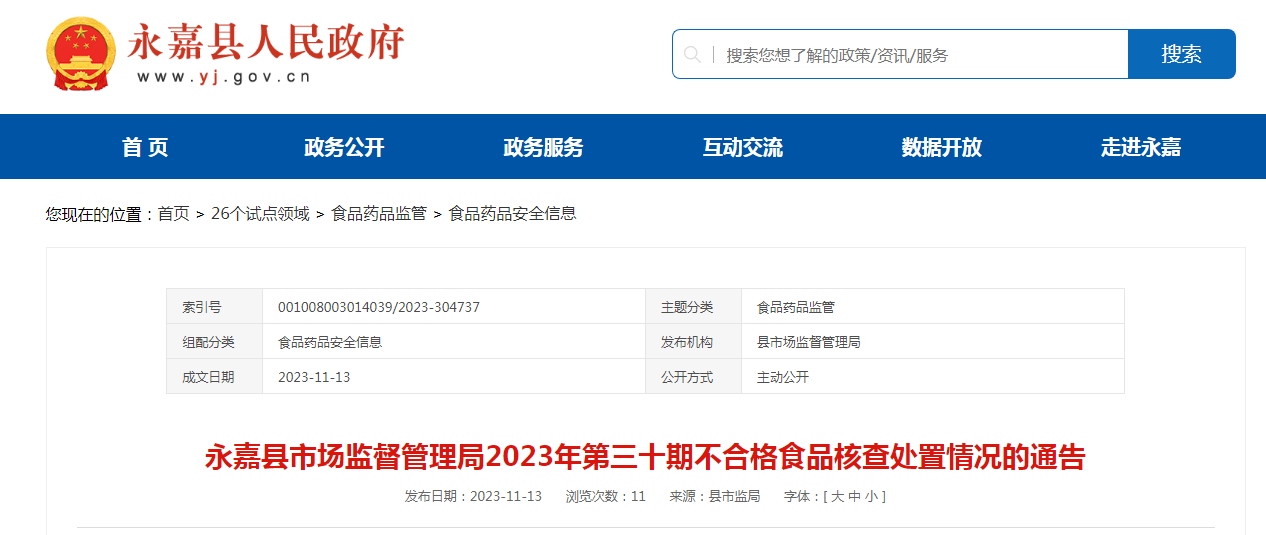The height and width of the screenshot is (535, 1266).
Task: Go to 首页 in the breadcrumb
Action: 173,213
